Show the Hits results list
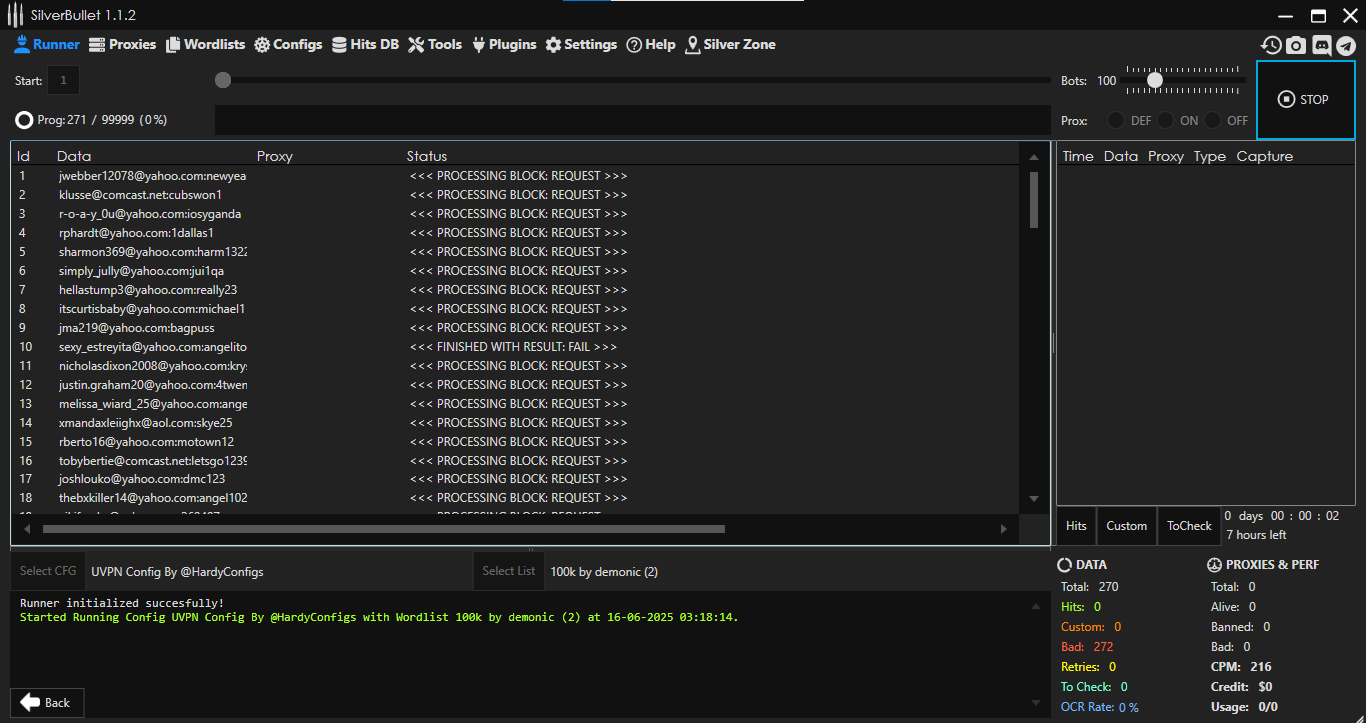 1076,526
